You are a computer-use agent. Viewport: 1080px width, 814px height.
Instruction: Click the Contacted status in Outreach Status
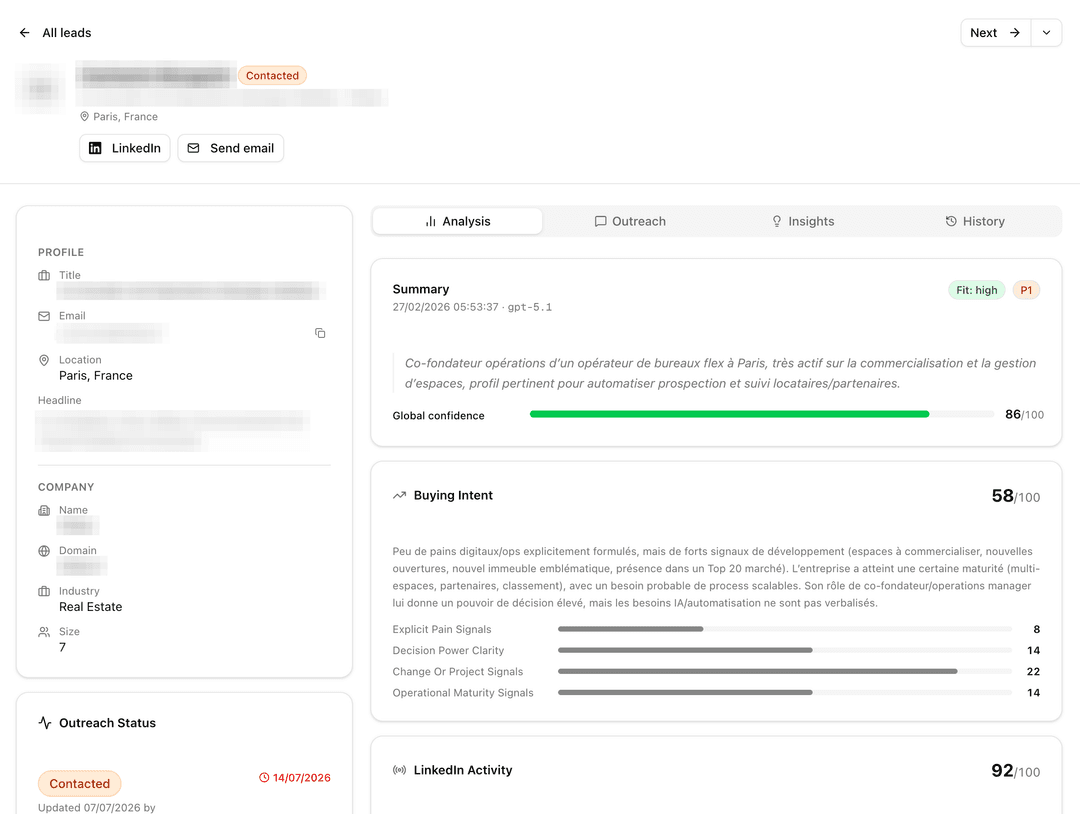pyautogui.click(x=79, y=784)
